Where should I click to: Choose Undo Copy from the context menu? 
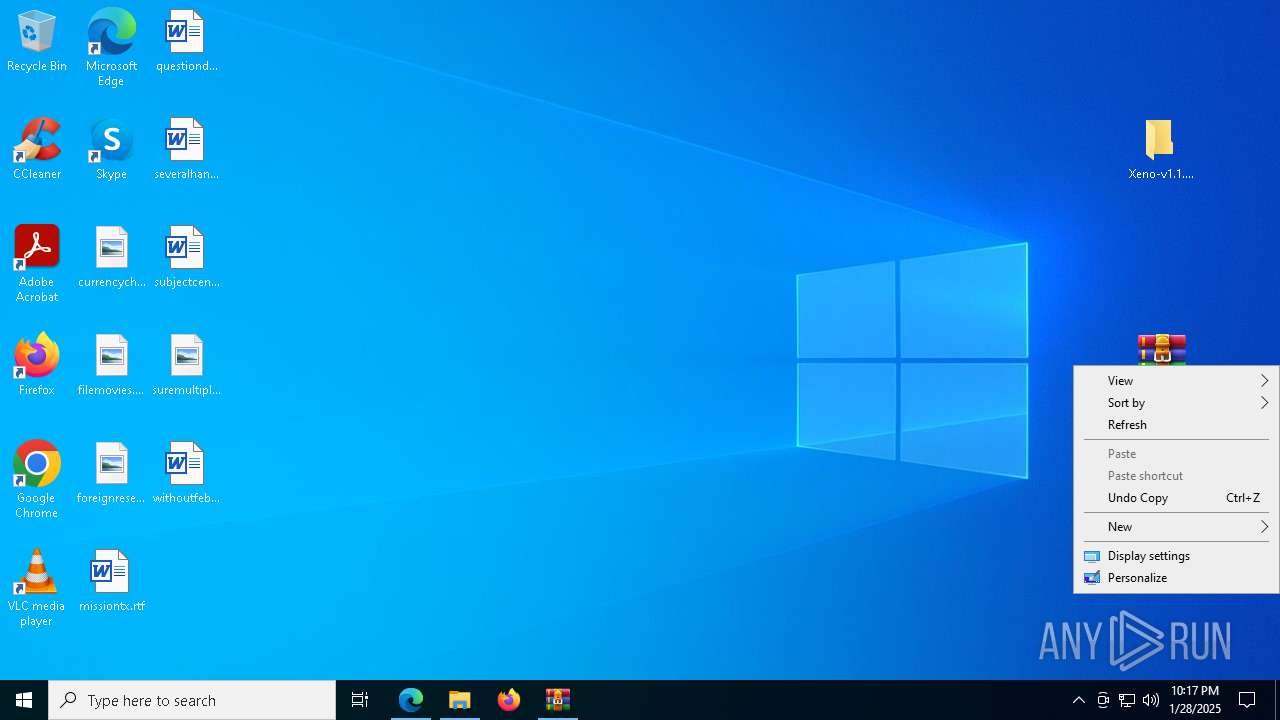(1176, 498)
